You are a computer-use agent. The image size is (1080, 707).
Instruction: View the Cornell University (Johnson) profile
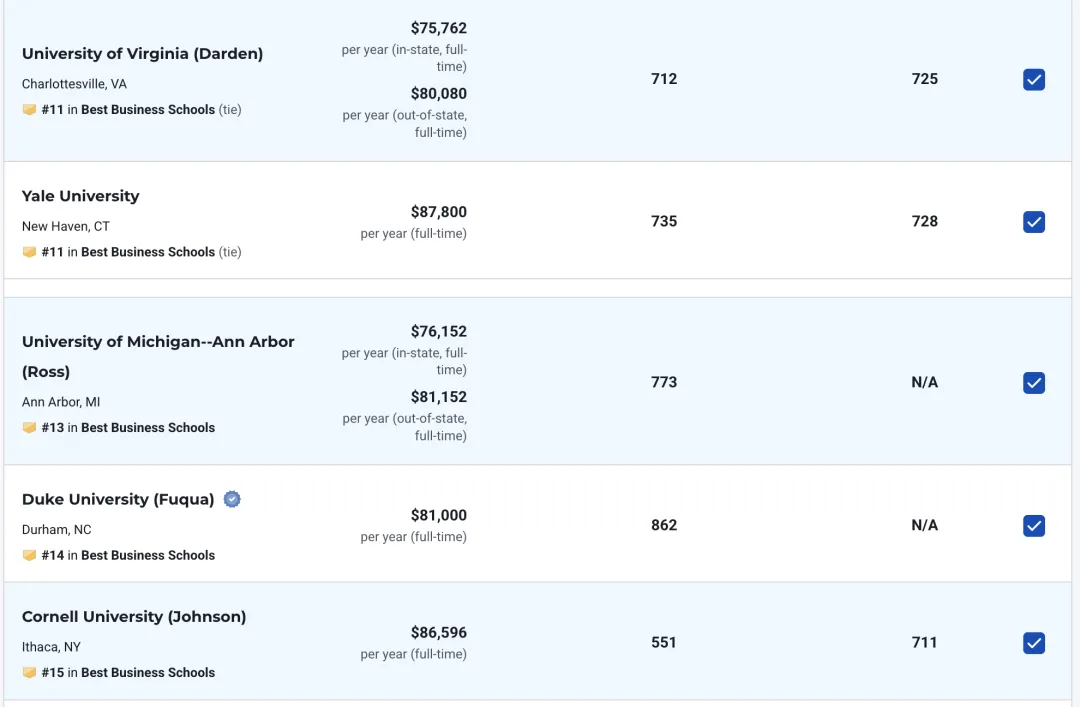(x=133, y=617)
